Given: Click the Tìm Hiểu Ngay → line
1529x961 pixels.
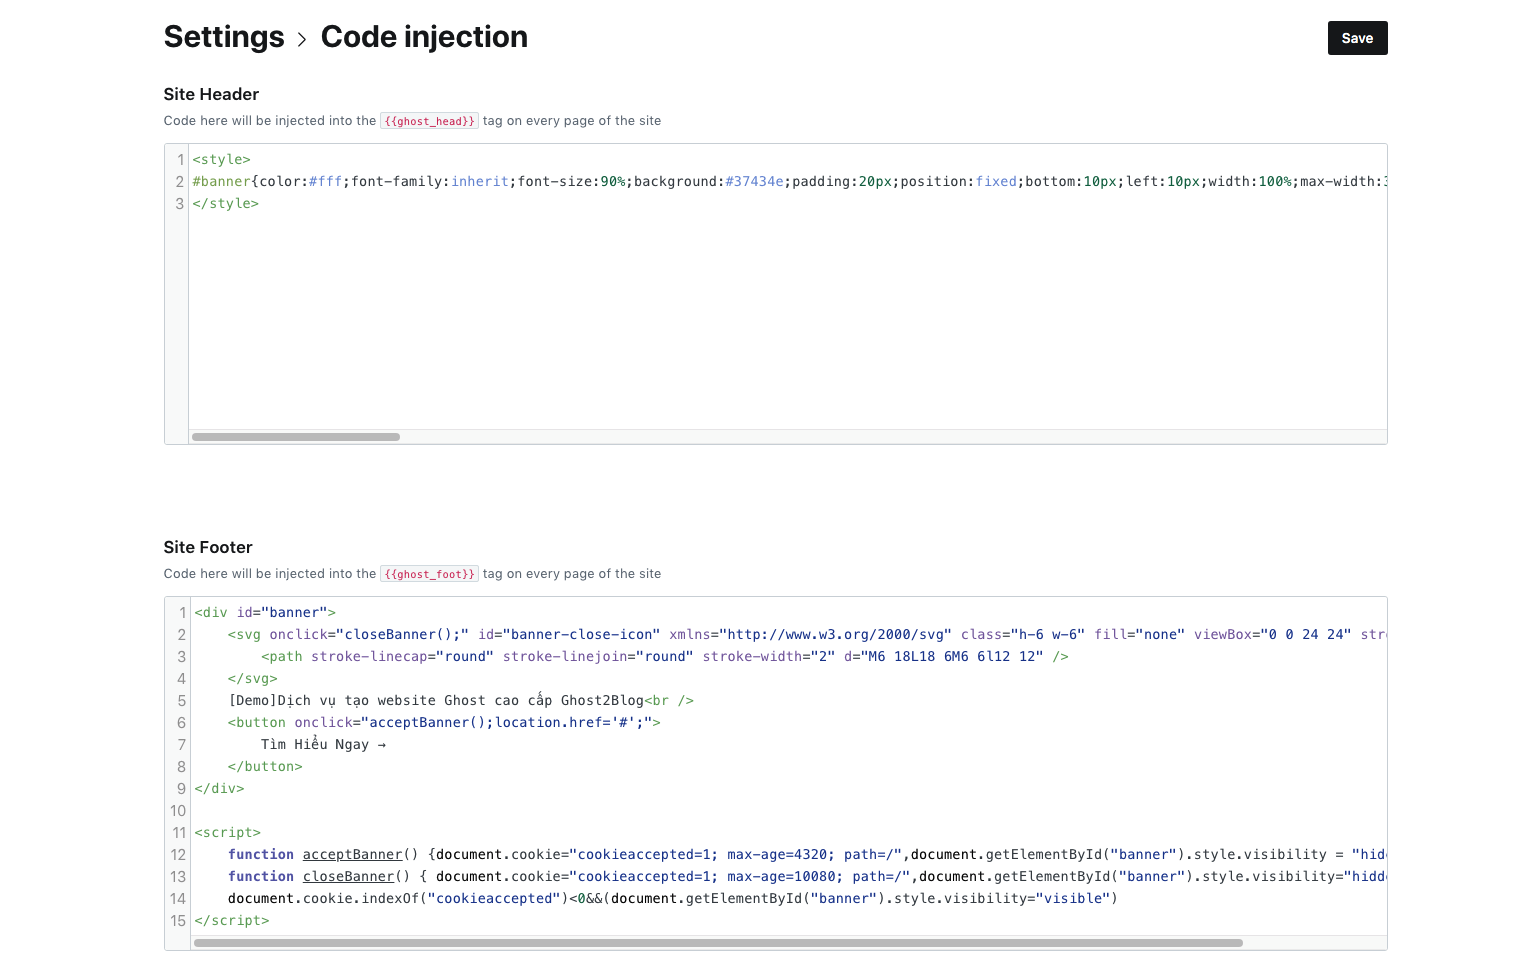Looking at the screenshot, I should click(323, 744).
